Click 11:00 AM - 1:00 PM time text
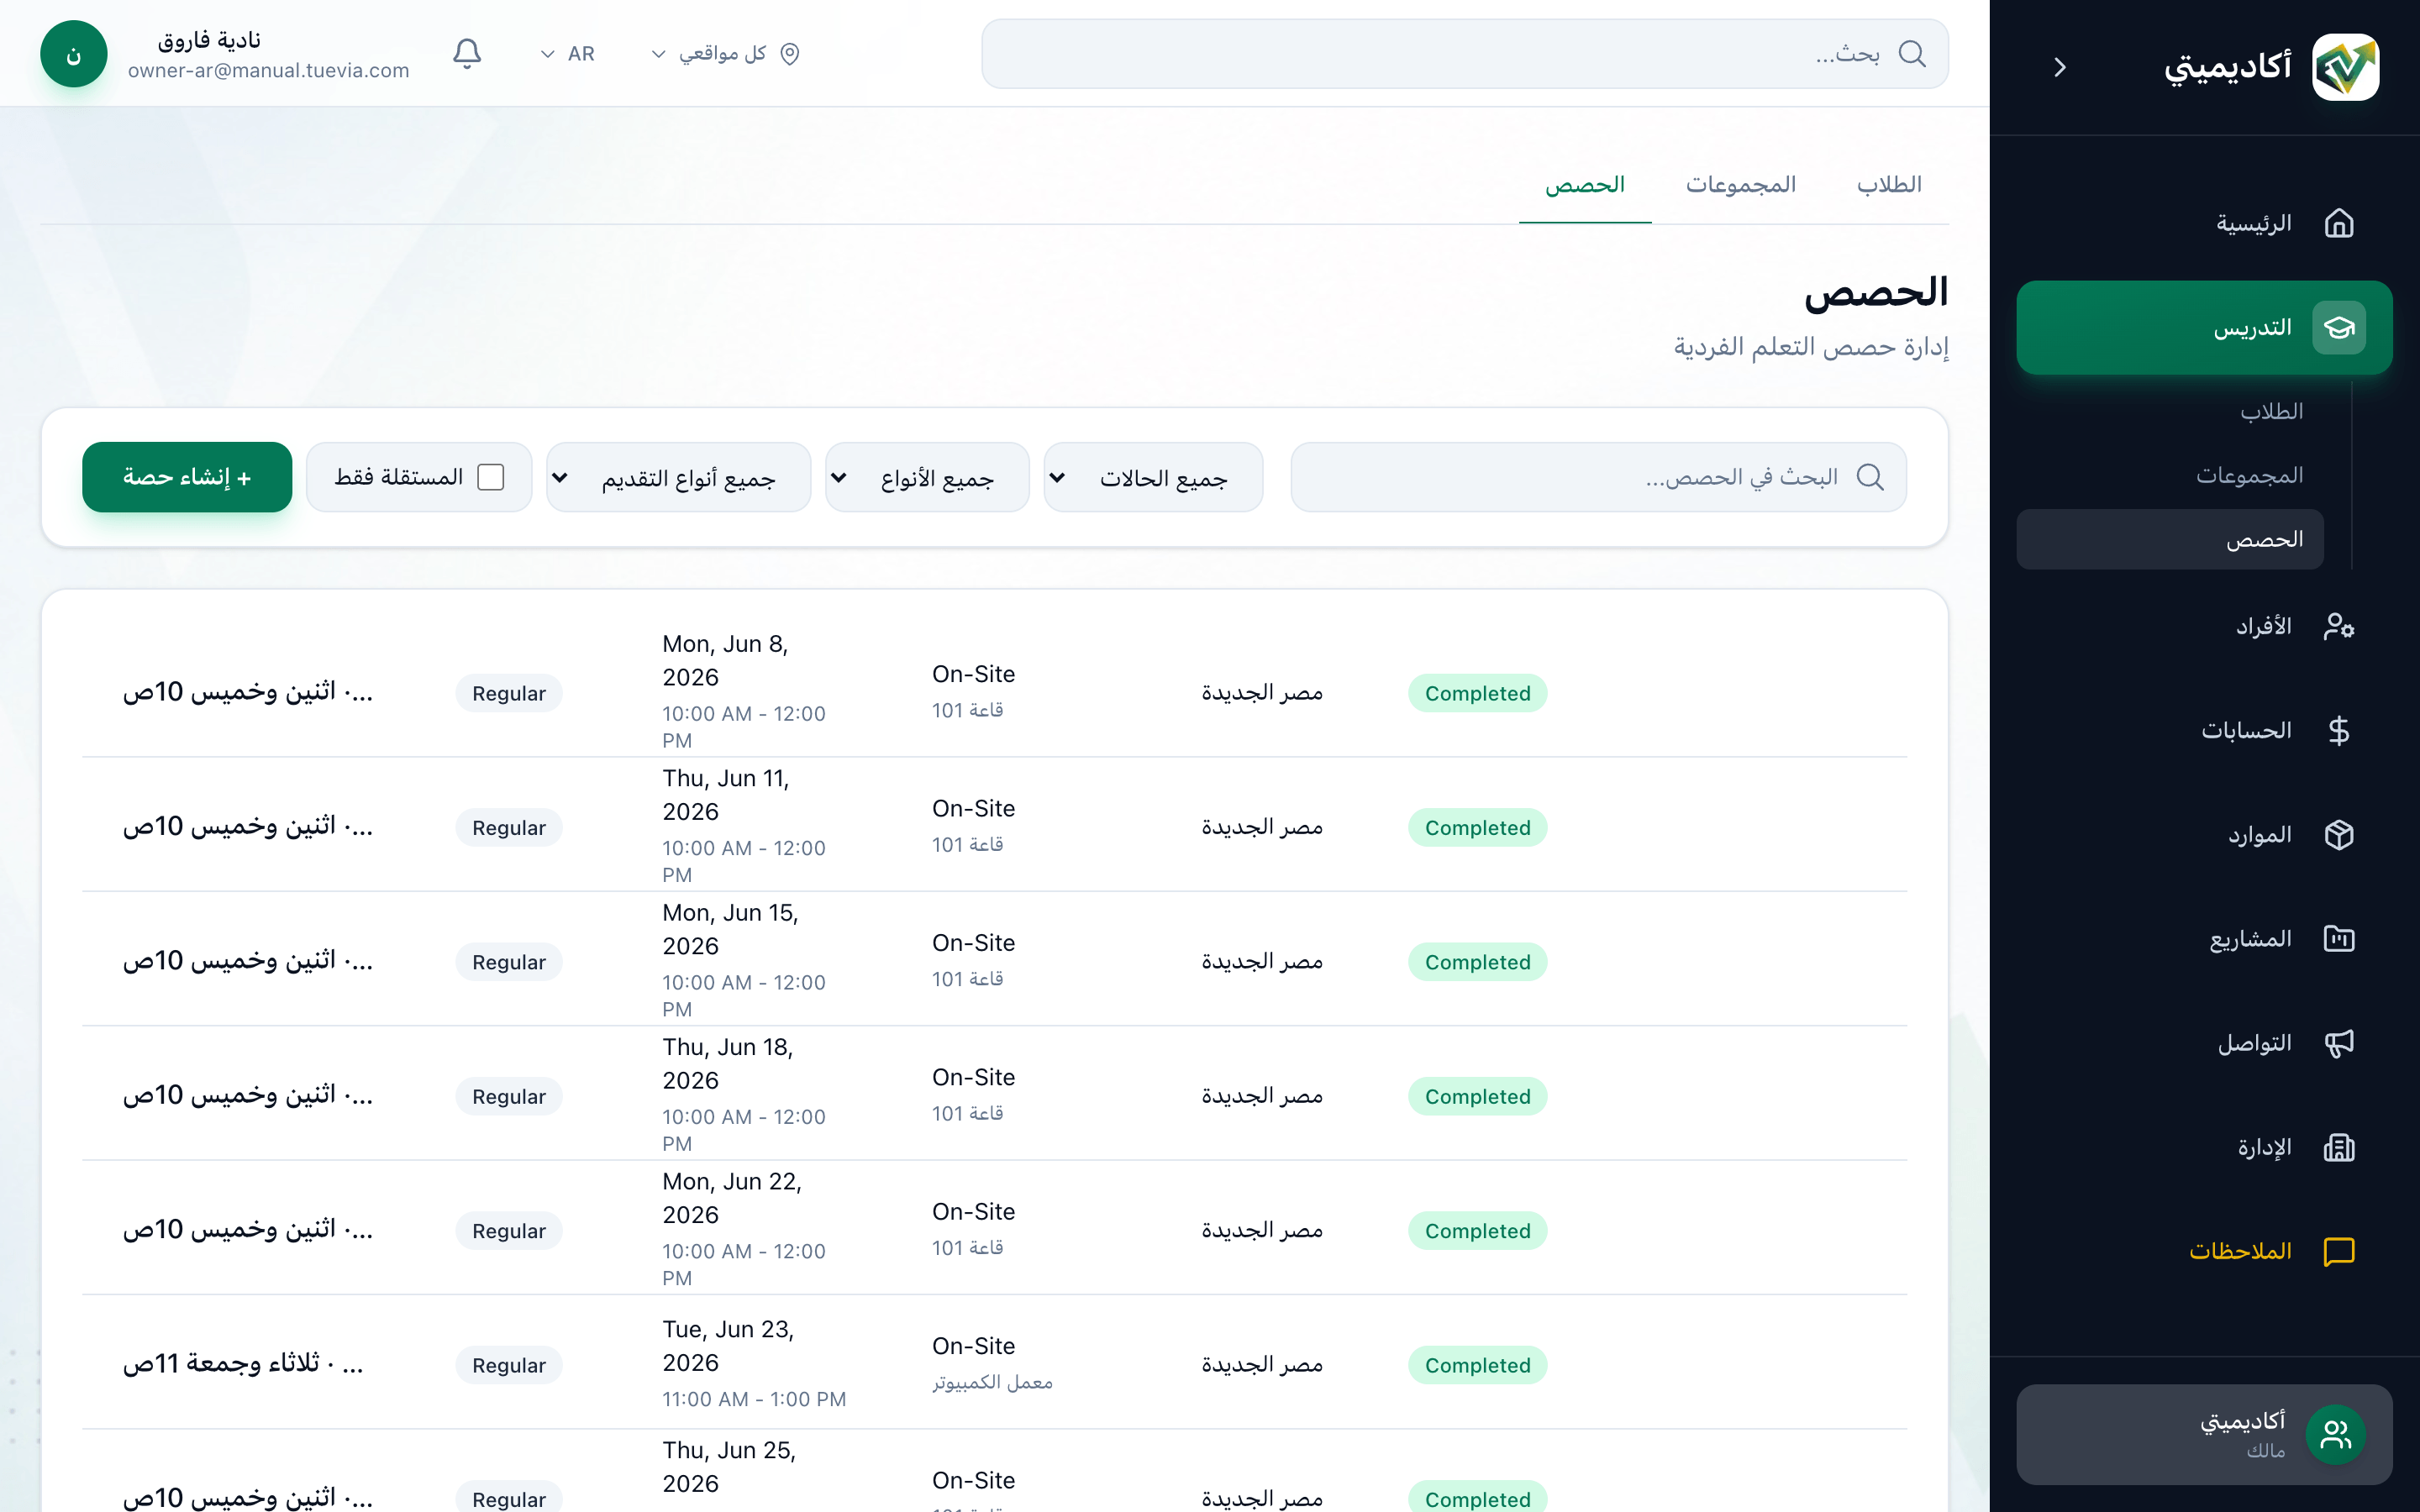2420x1512 pixels. [754, 1399]
